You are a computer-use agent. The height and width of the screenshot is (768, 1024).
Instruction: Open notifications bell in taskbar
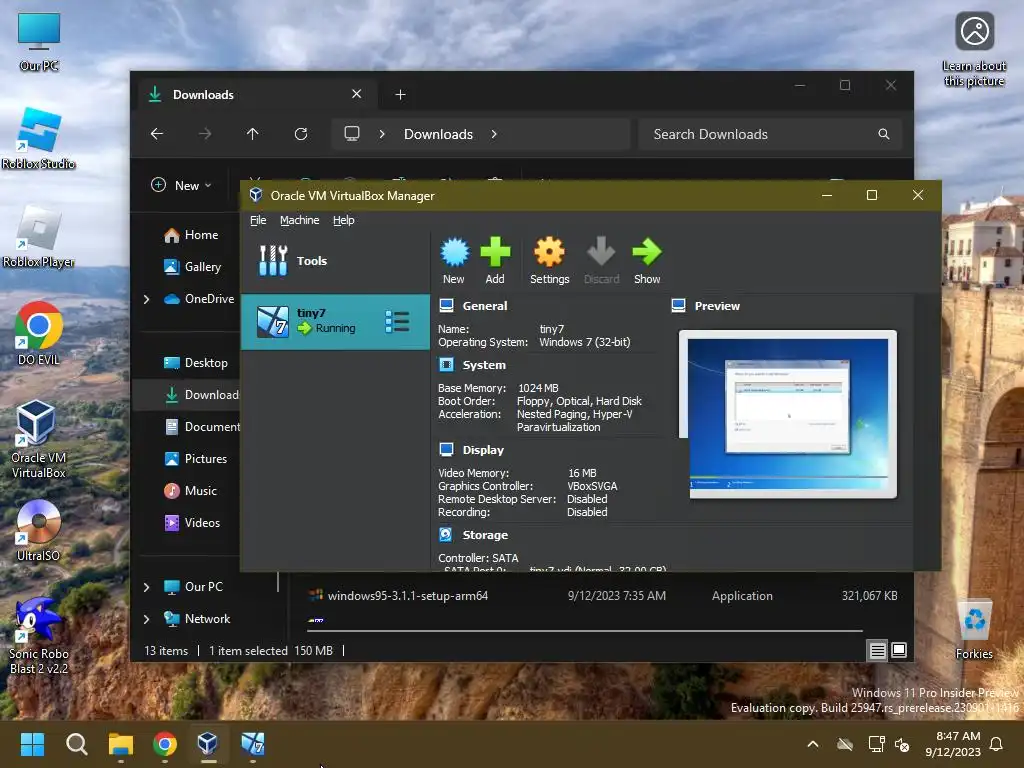(997, 744)
